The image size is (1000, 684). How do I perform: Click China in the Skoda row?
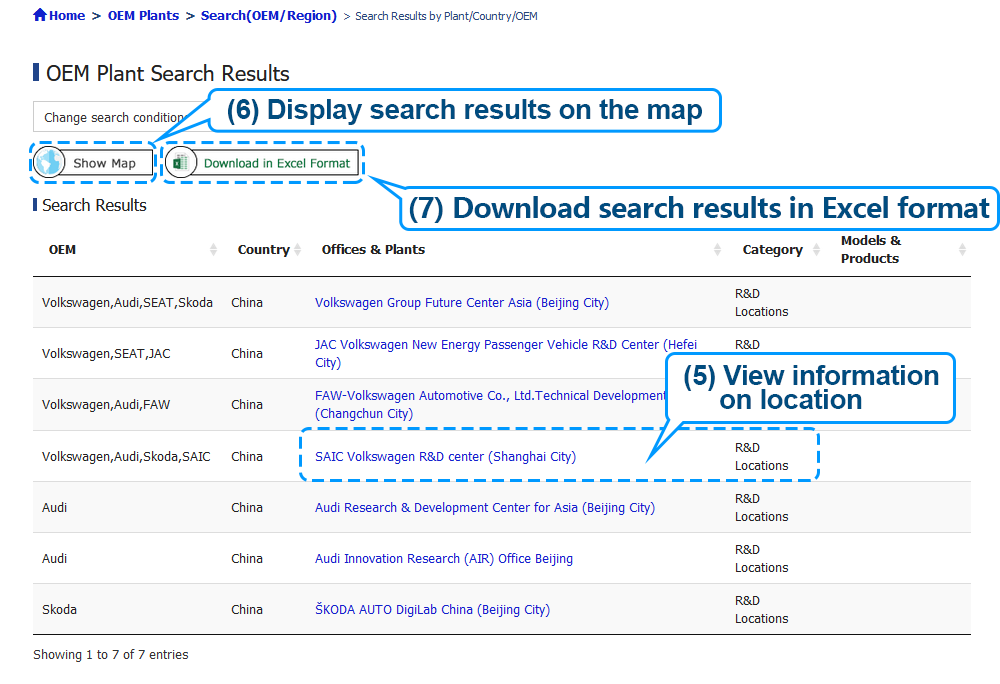tap(247, 610)
